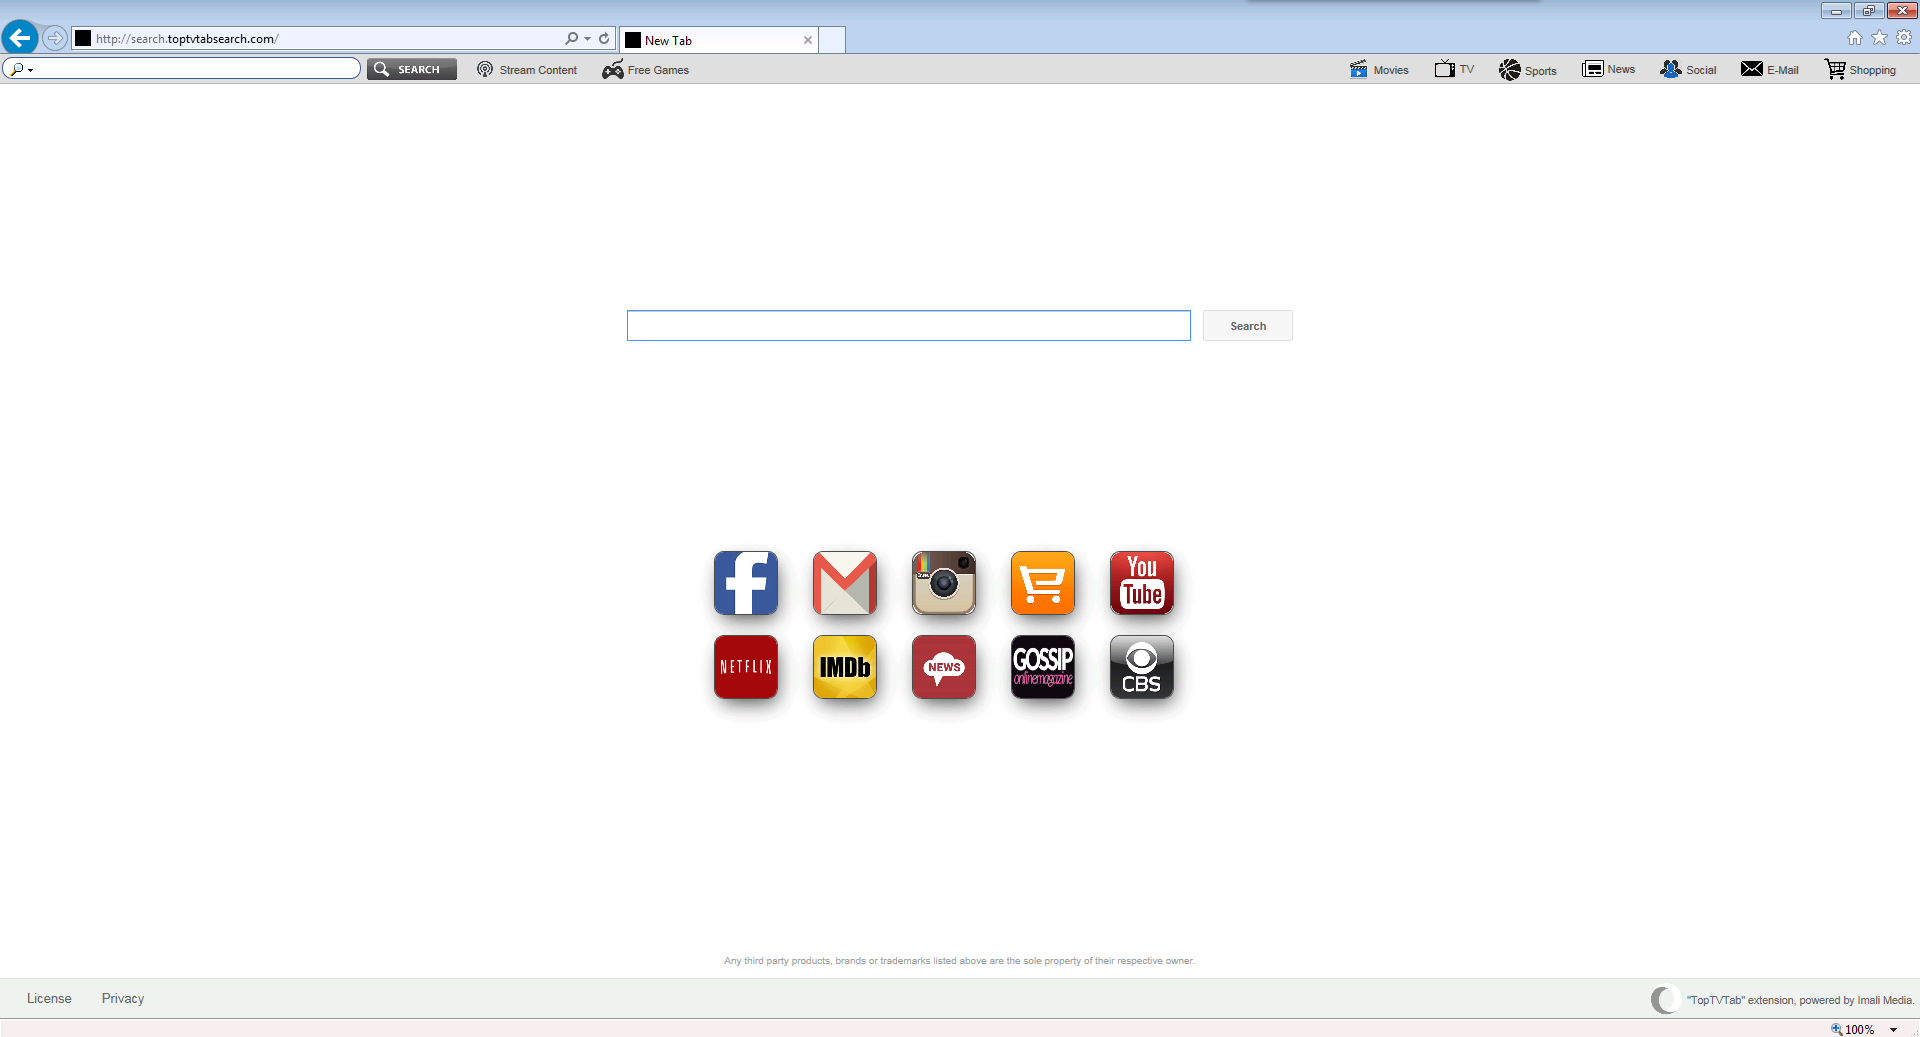Click the TV toolbar item
Viewport: 1920px width, 1037px height.
click(x=1454, y=69)
